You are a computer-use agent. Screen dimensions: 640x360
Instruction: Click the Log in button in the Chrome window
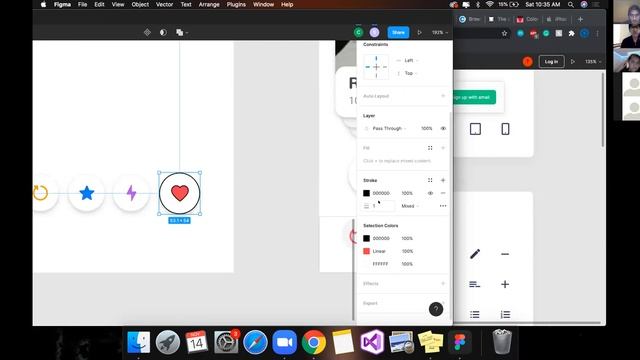coord(551,62)
